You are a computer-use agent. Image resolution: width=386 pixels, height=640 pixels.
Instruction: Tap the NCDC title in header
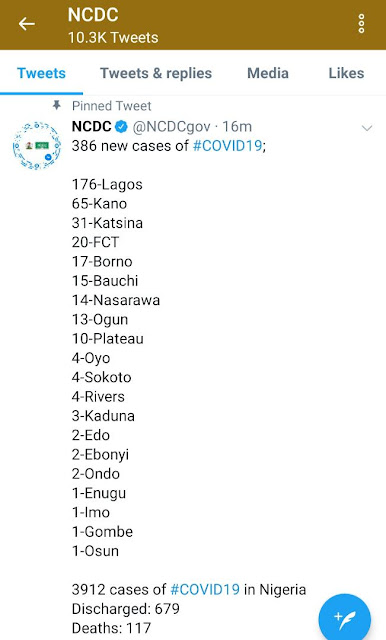point(93,15)
